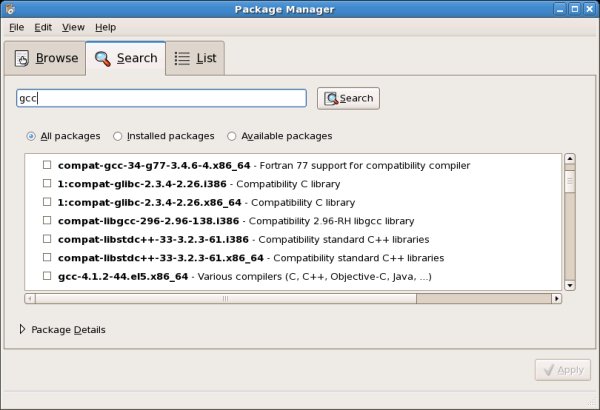Check the compat-gcc-34-g77 package checkbox

[x=47, y=165]
